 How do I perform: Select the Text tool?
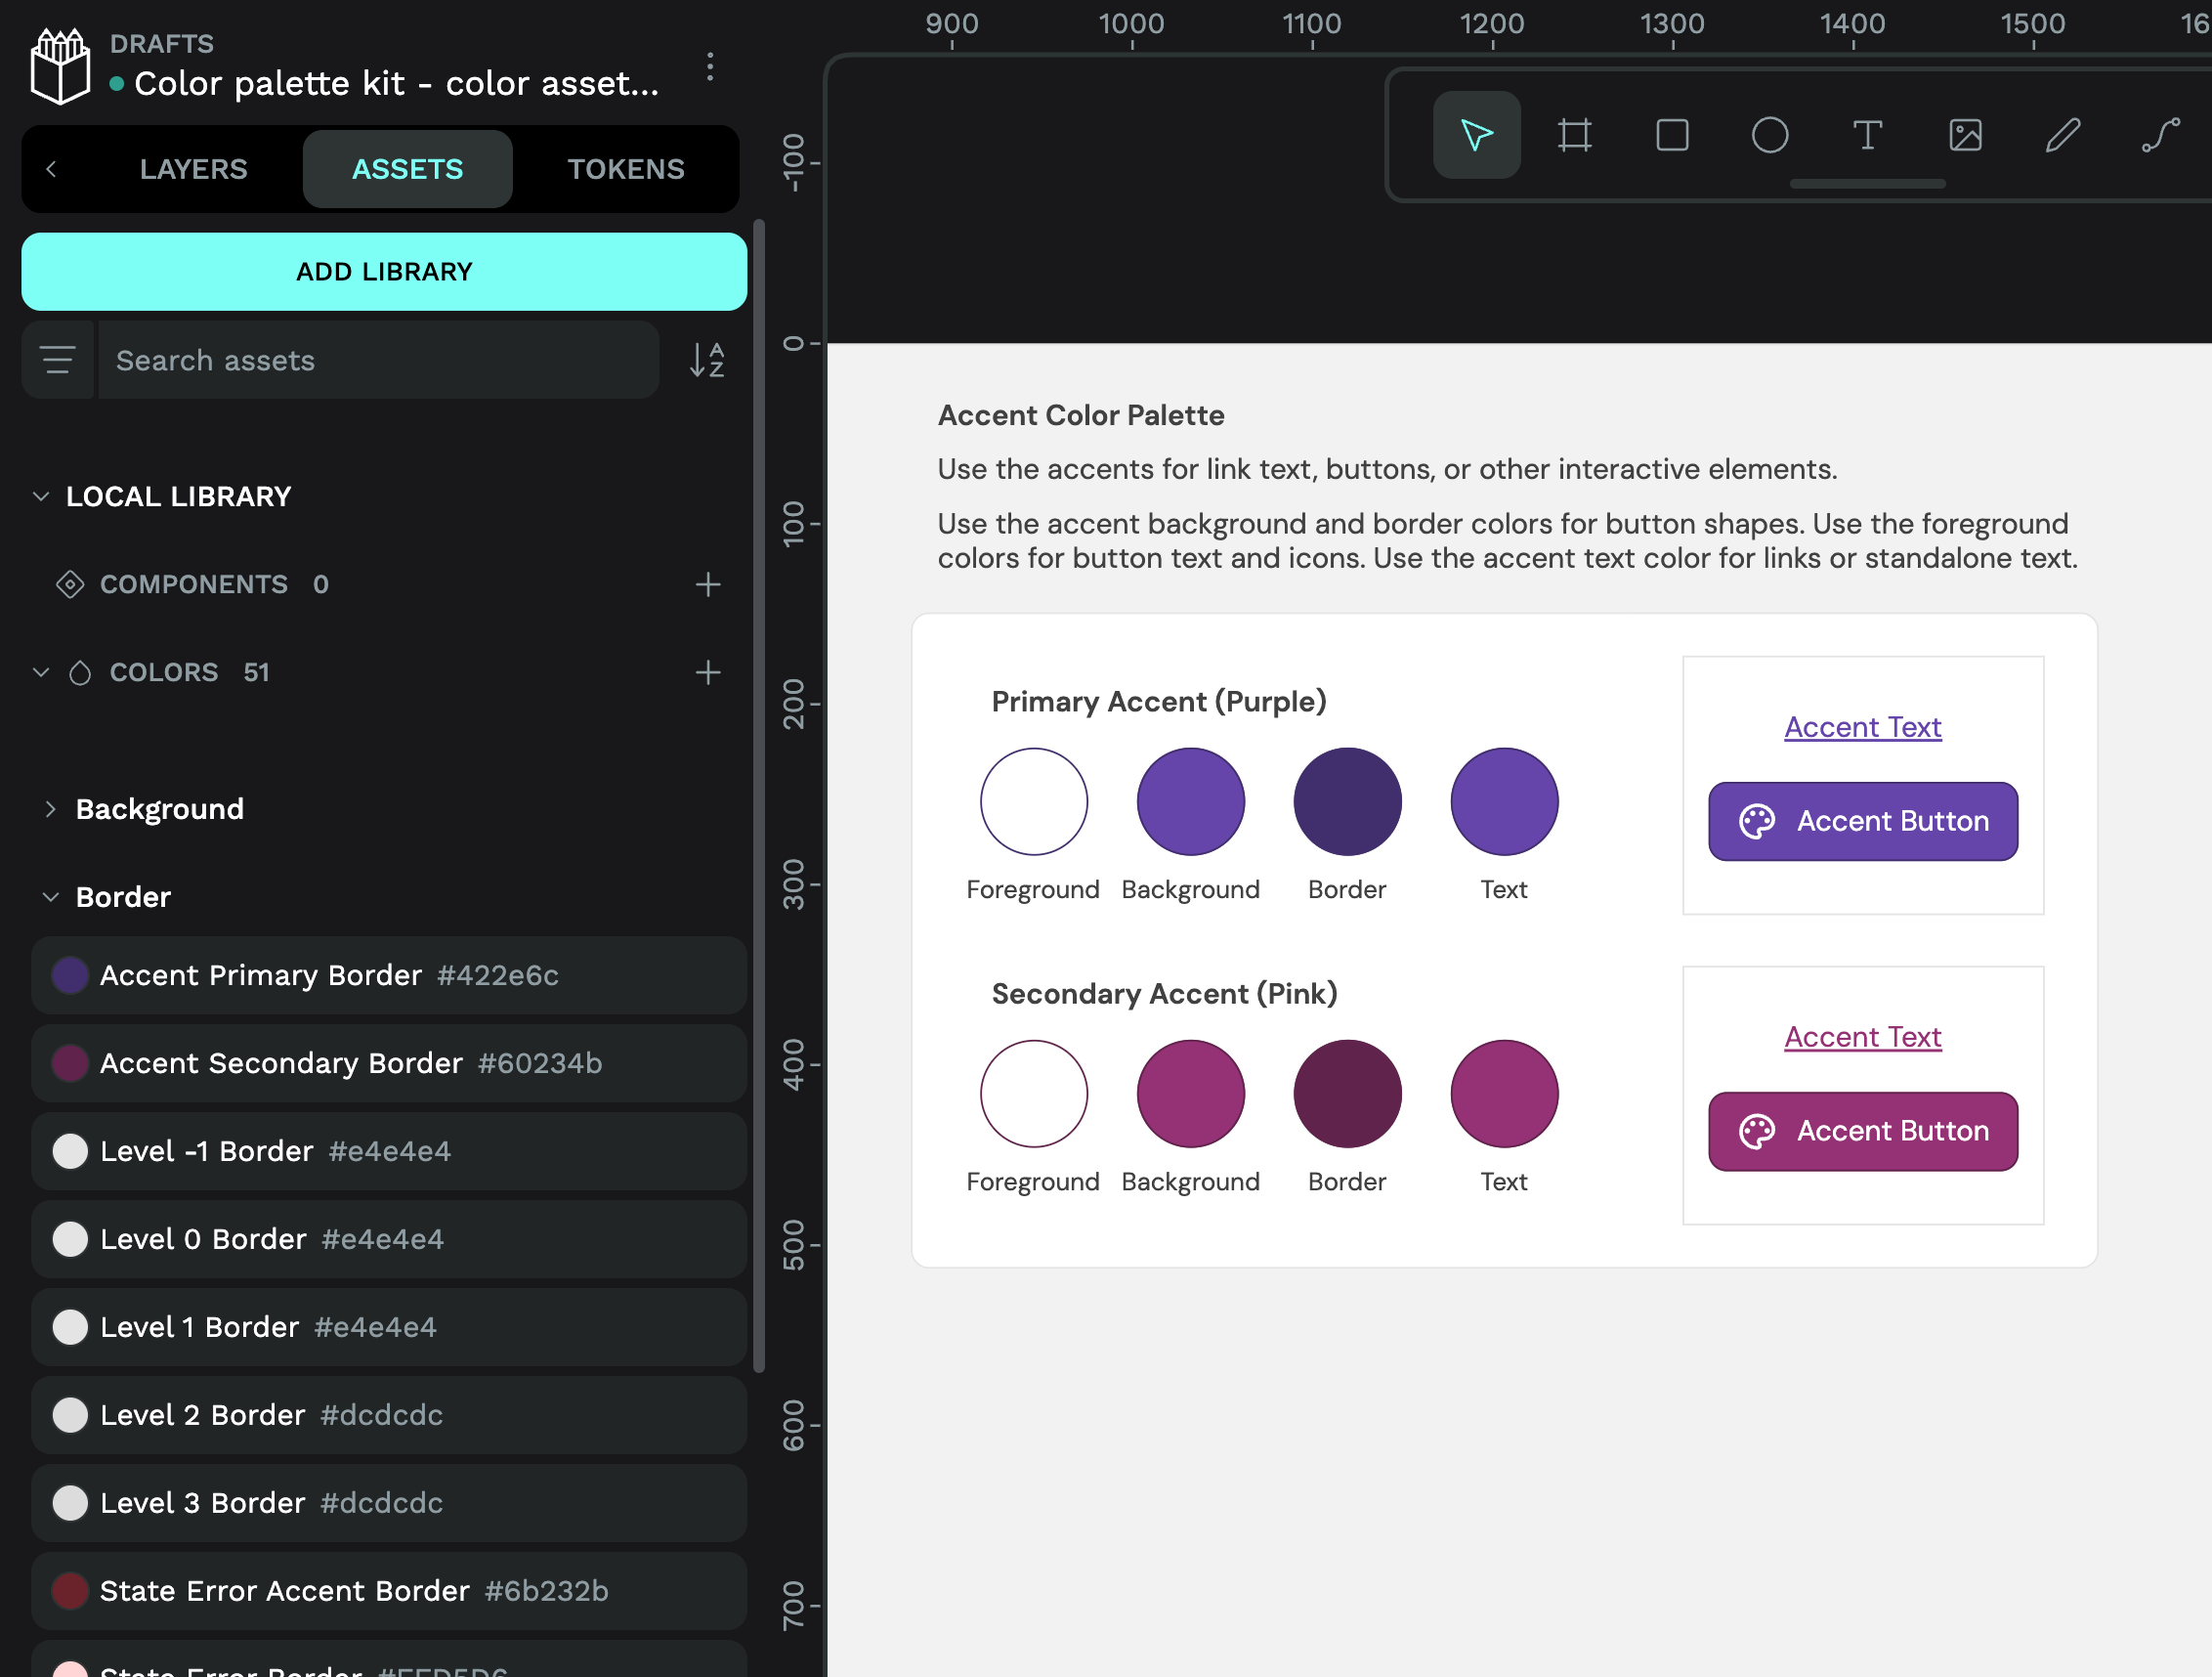pyautogui.click(x=1867, y=135)
